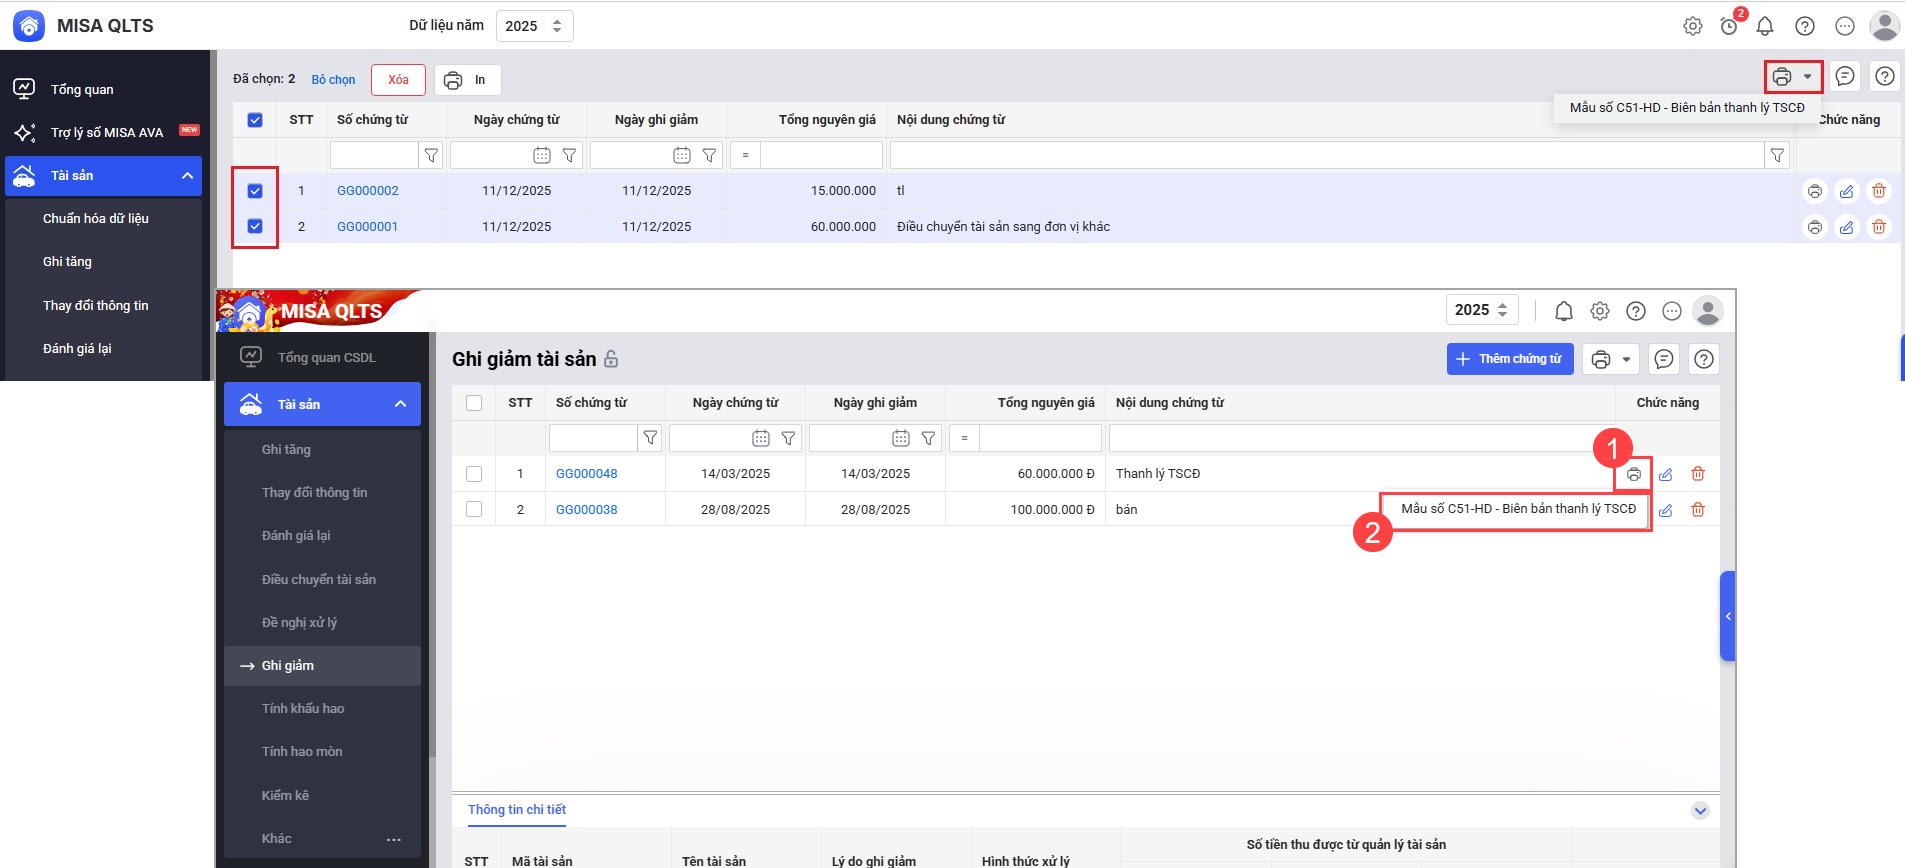Select Mẫu số C51-HD print template option
Viewport: 1905px width, 868px height.
click(x=1686, y=108)
